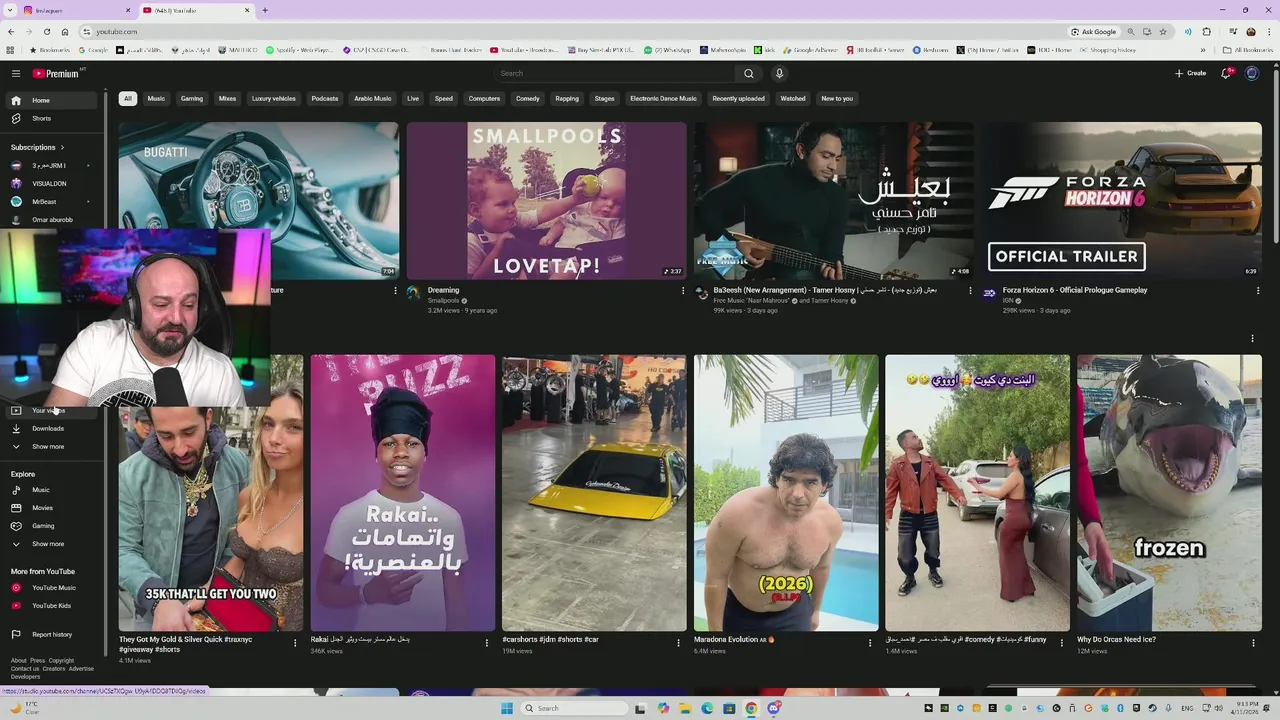Open Music under Explore
Screen dimensions: 1280x720
(x=52, y=490)
